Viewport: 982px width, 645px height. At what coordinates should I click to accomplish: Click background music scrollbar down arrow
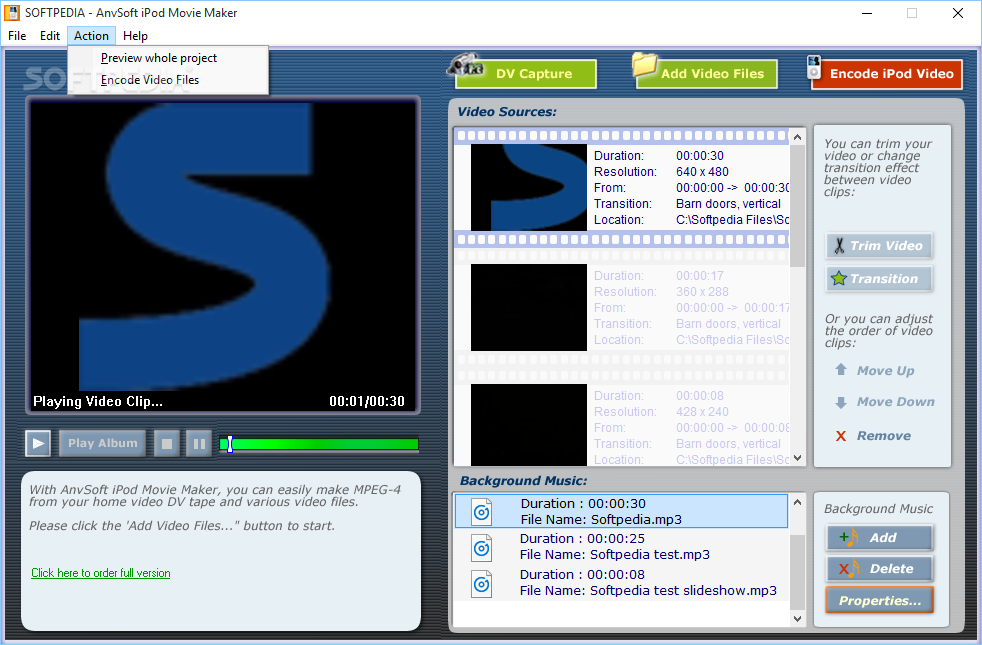797,619
